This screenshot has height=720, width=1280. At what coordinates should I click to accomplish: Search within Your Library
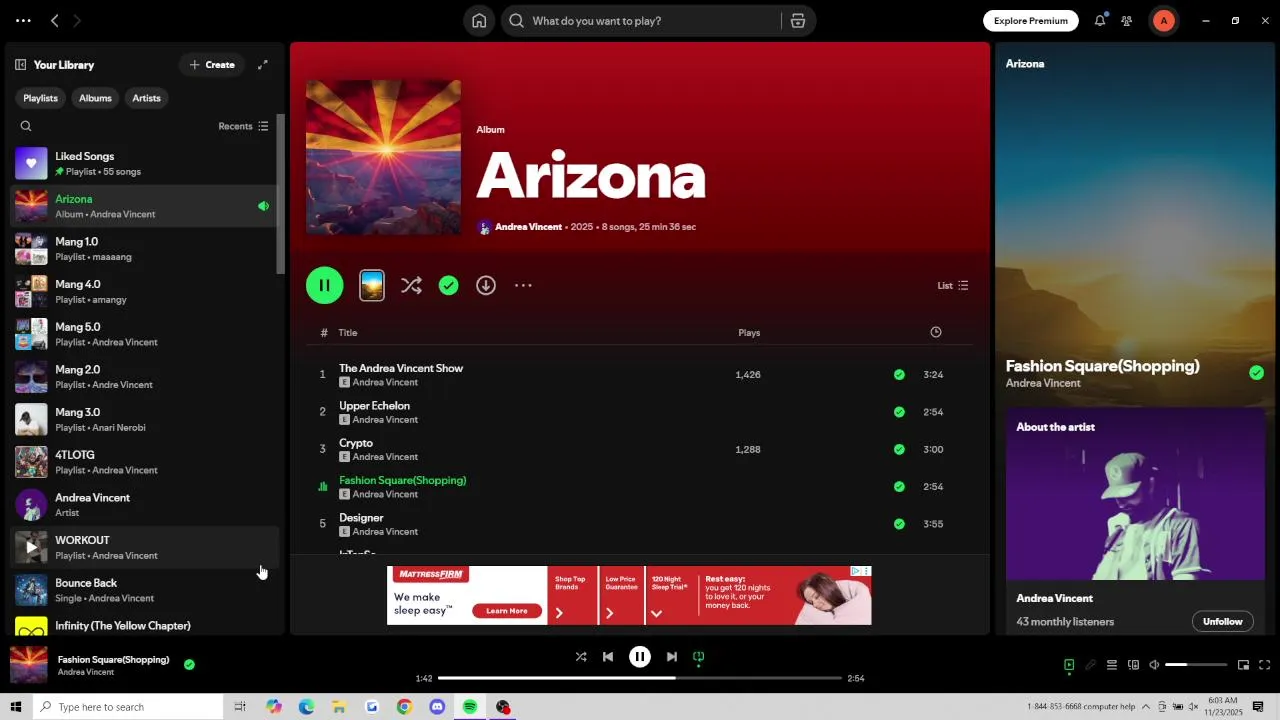[26, 126]
